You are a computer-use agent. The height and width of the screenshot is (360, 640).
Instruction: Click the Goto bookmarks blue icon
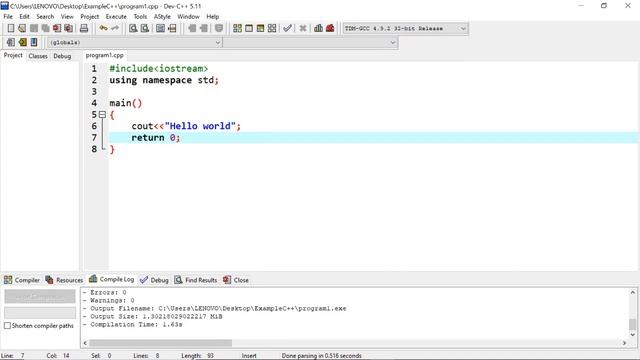pos(34,42)
